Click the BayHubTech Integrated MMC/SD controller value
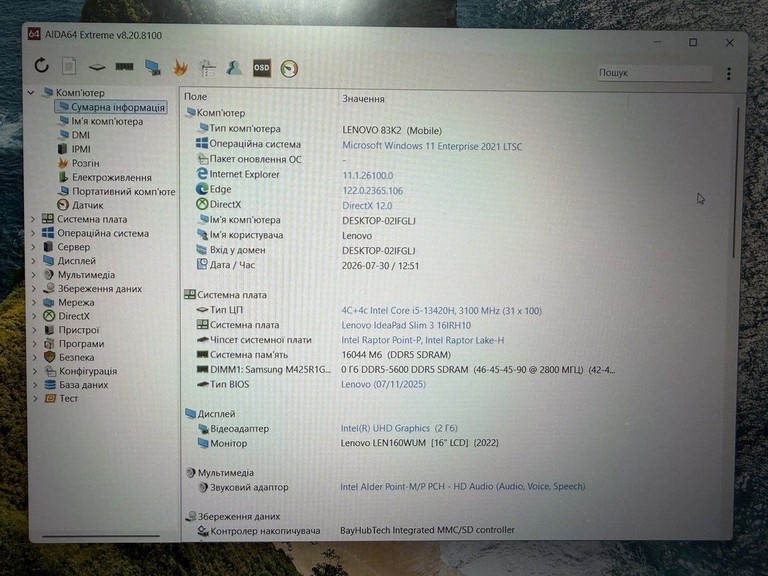Screen dimensions: 768x576 (x=427, y=530)
